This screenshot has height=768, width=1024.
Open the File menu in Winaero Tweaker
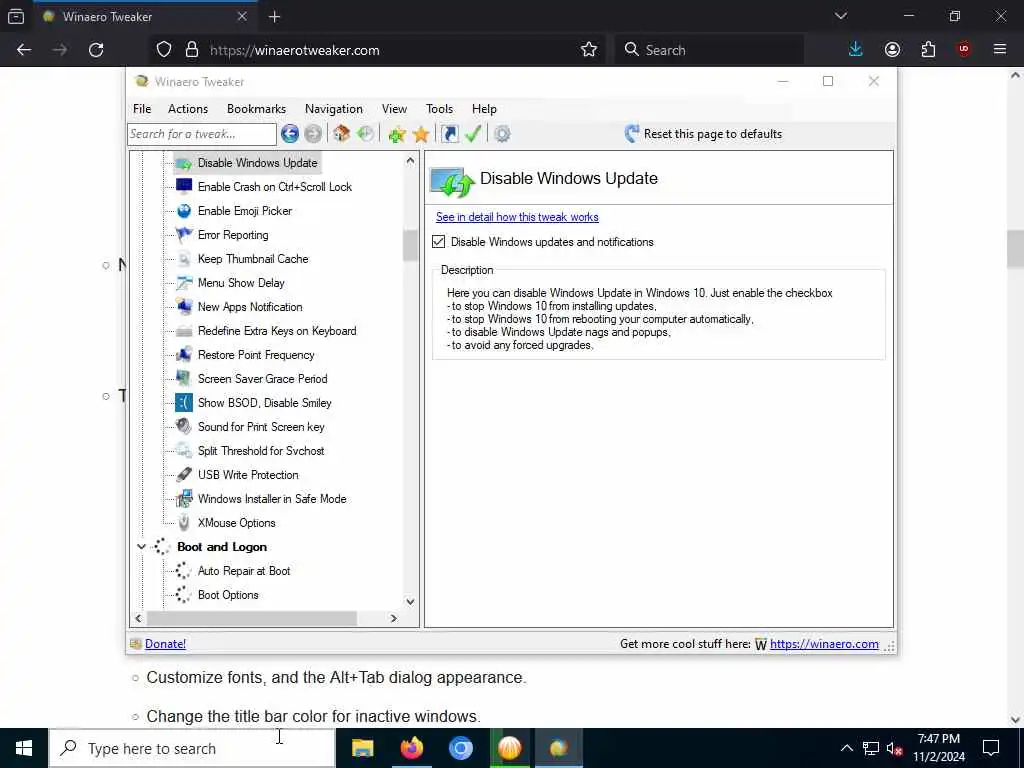click(x=142, y=109)
